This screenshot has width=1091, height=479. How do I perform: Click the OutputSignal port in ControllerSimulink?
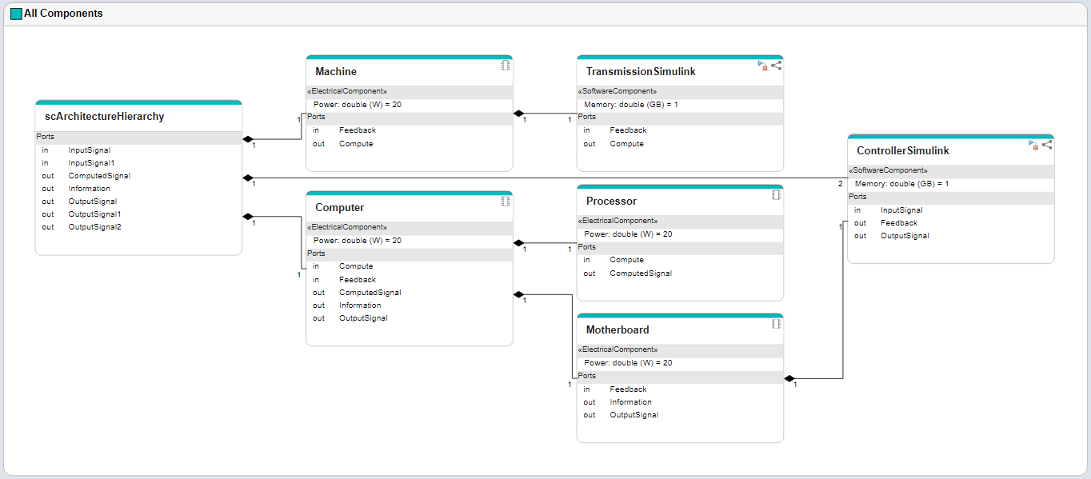click(x=905, y=235)
